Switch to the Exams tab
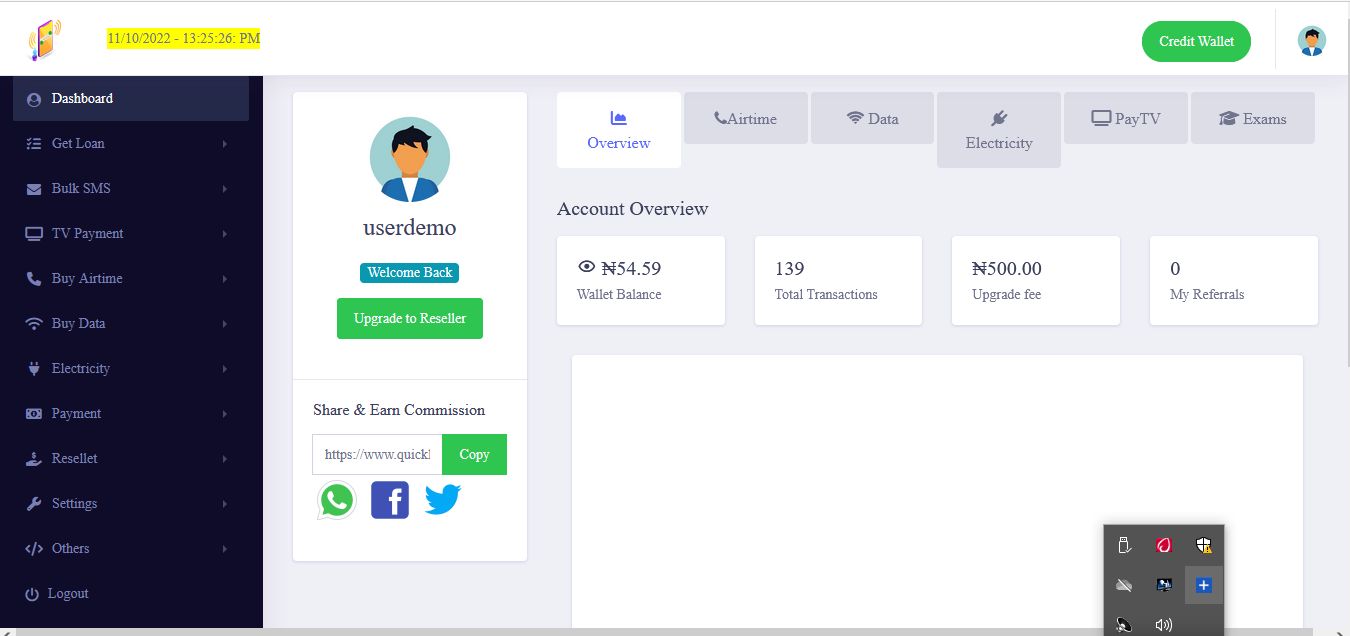Image resolution: width=1350 pixels, height=636 pixels. (1252, 118)
